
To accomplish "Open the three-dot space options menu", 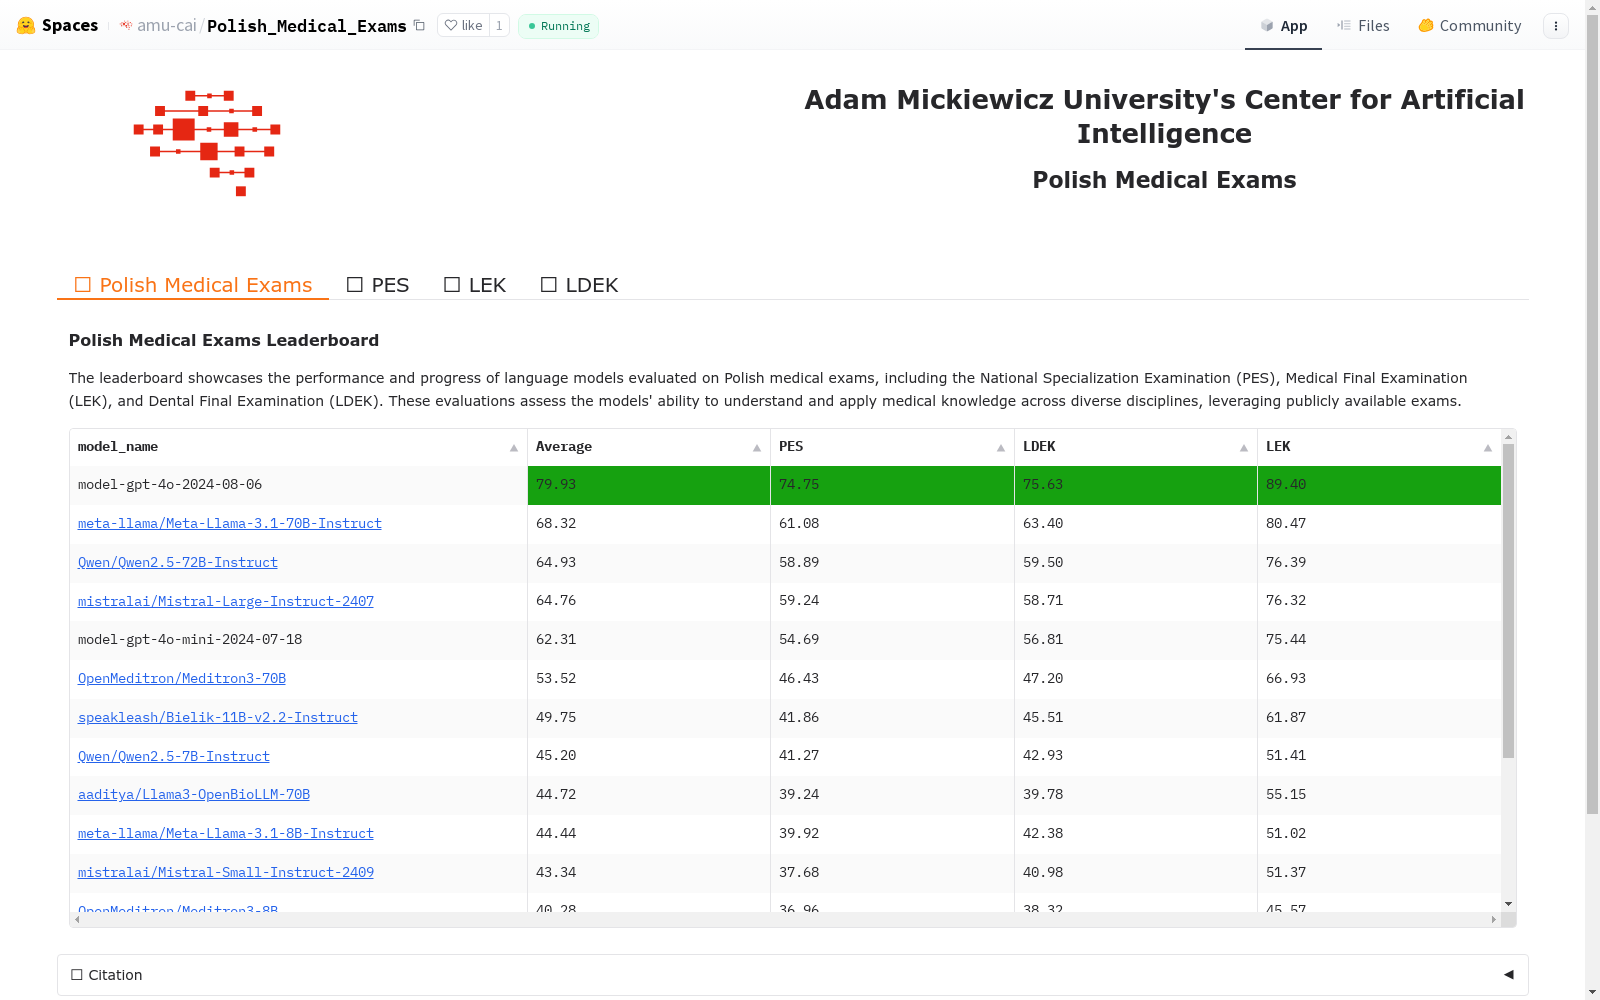I will [x=1556, y=26].
